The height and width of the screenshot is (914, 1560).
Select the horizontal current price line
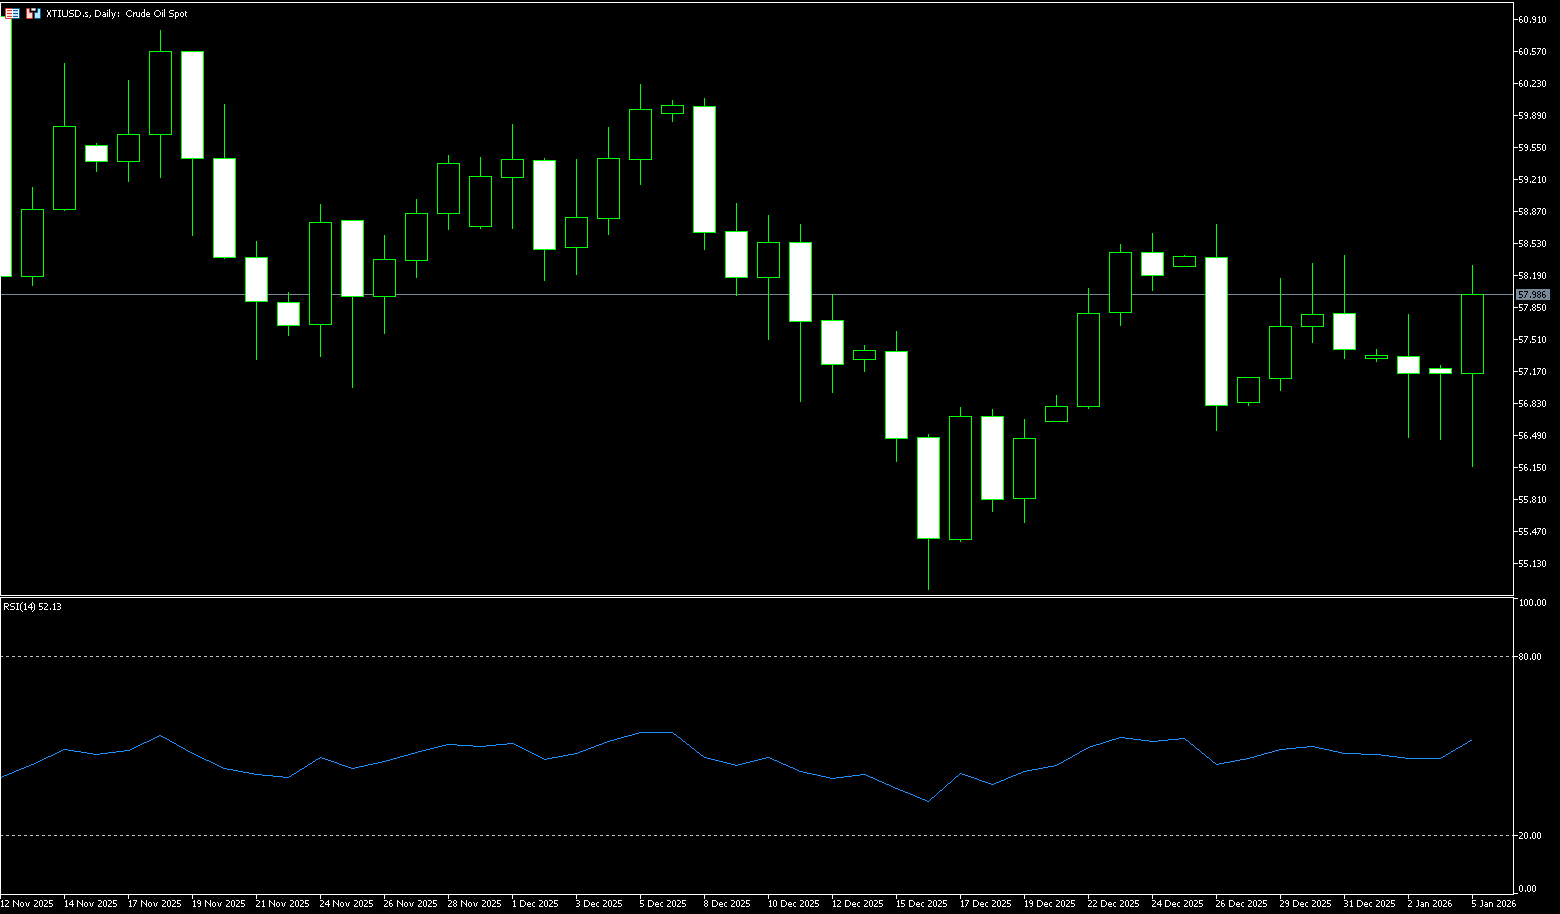pyautogui.click(x=700, y=295)
